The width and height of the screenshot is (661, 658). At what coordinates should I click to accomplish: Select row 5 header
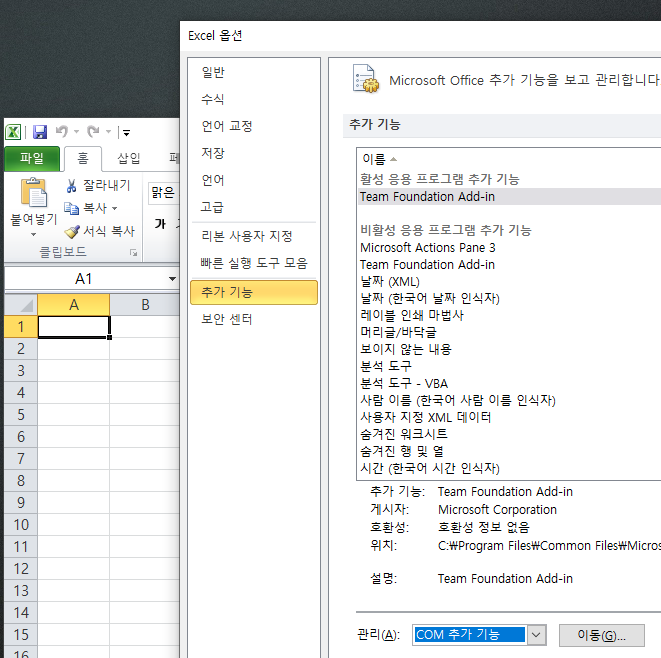point(21,414)
